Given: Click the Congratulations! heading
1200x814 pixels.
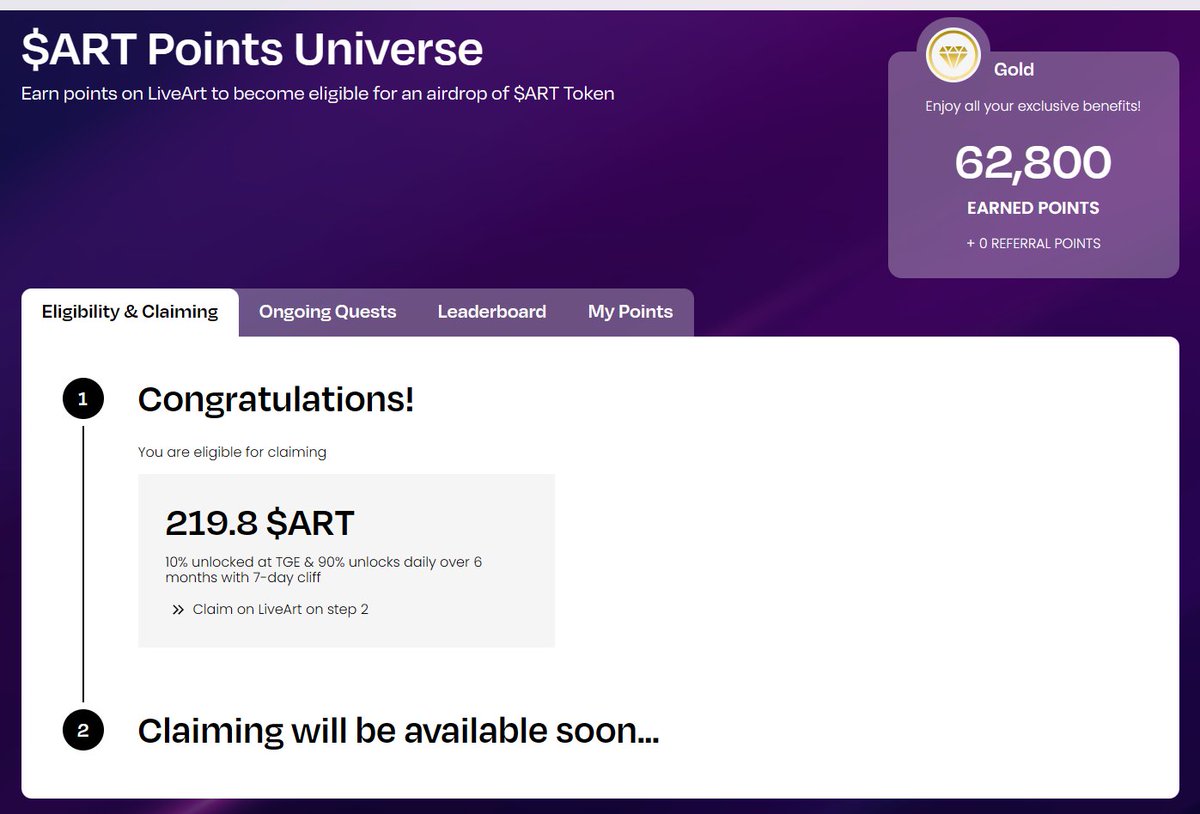Looking at the screenshot, I should coord(276,400).
